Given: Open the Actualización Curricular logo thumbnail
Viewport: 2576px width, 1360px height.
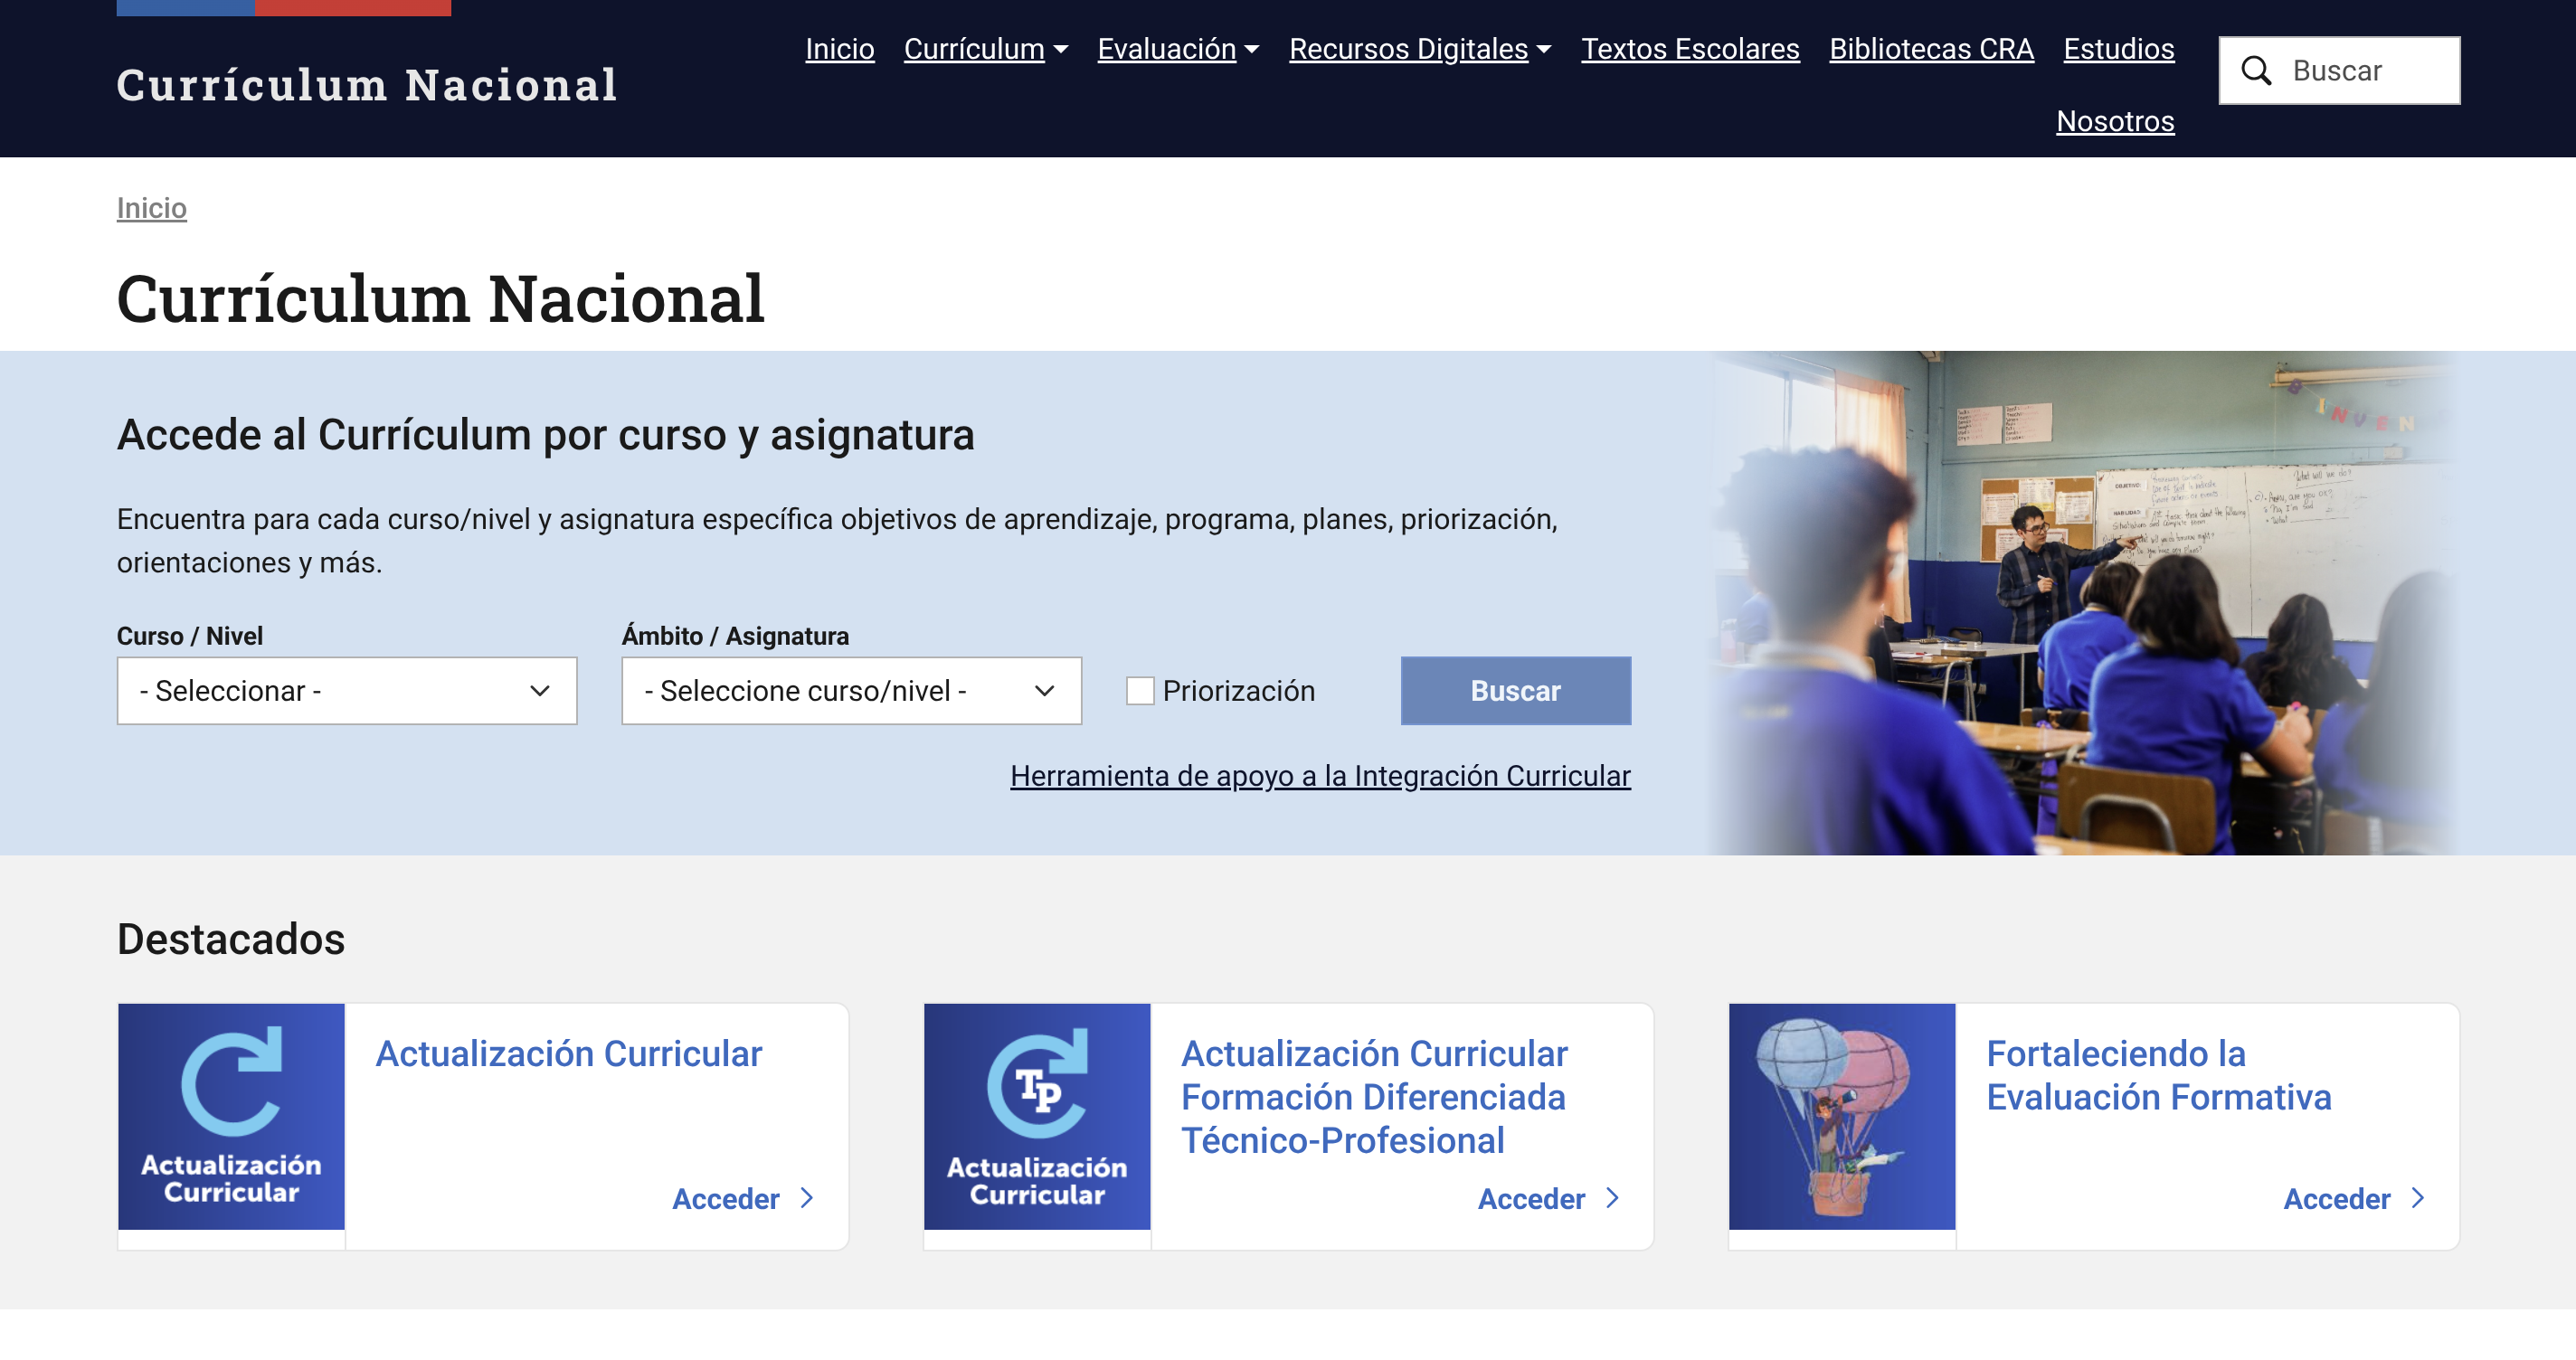Looking at the screenshot, I should tap(231, 1116).
